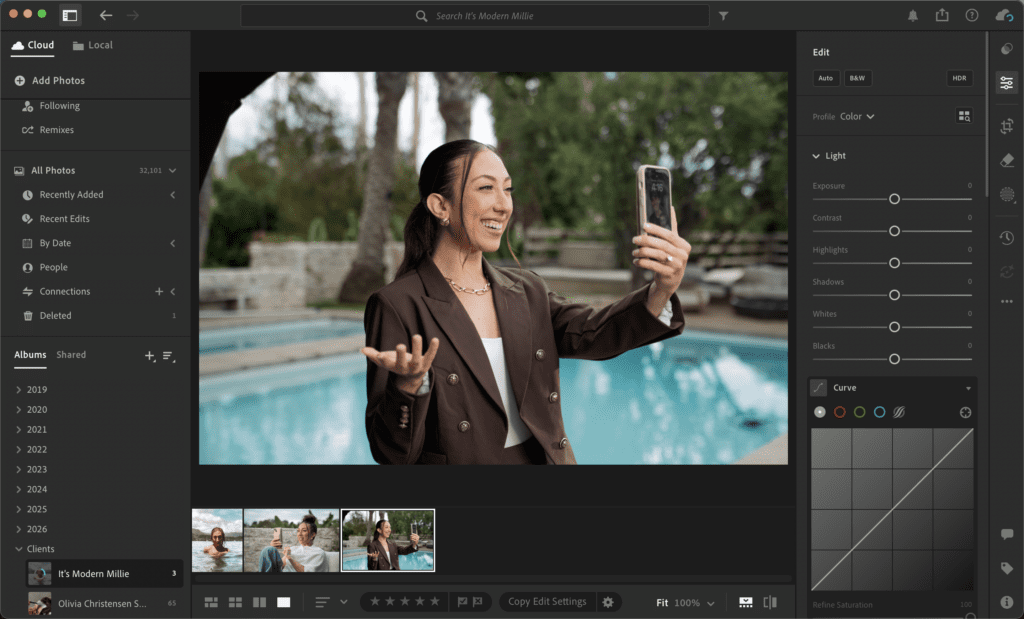Viewport: 1024px width, 619px height.
Task: Collapse the Light section
Action: click(817, 156)
